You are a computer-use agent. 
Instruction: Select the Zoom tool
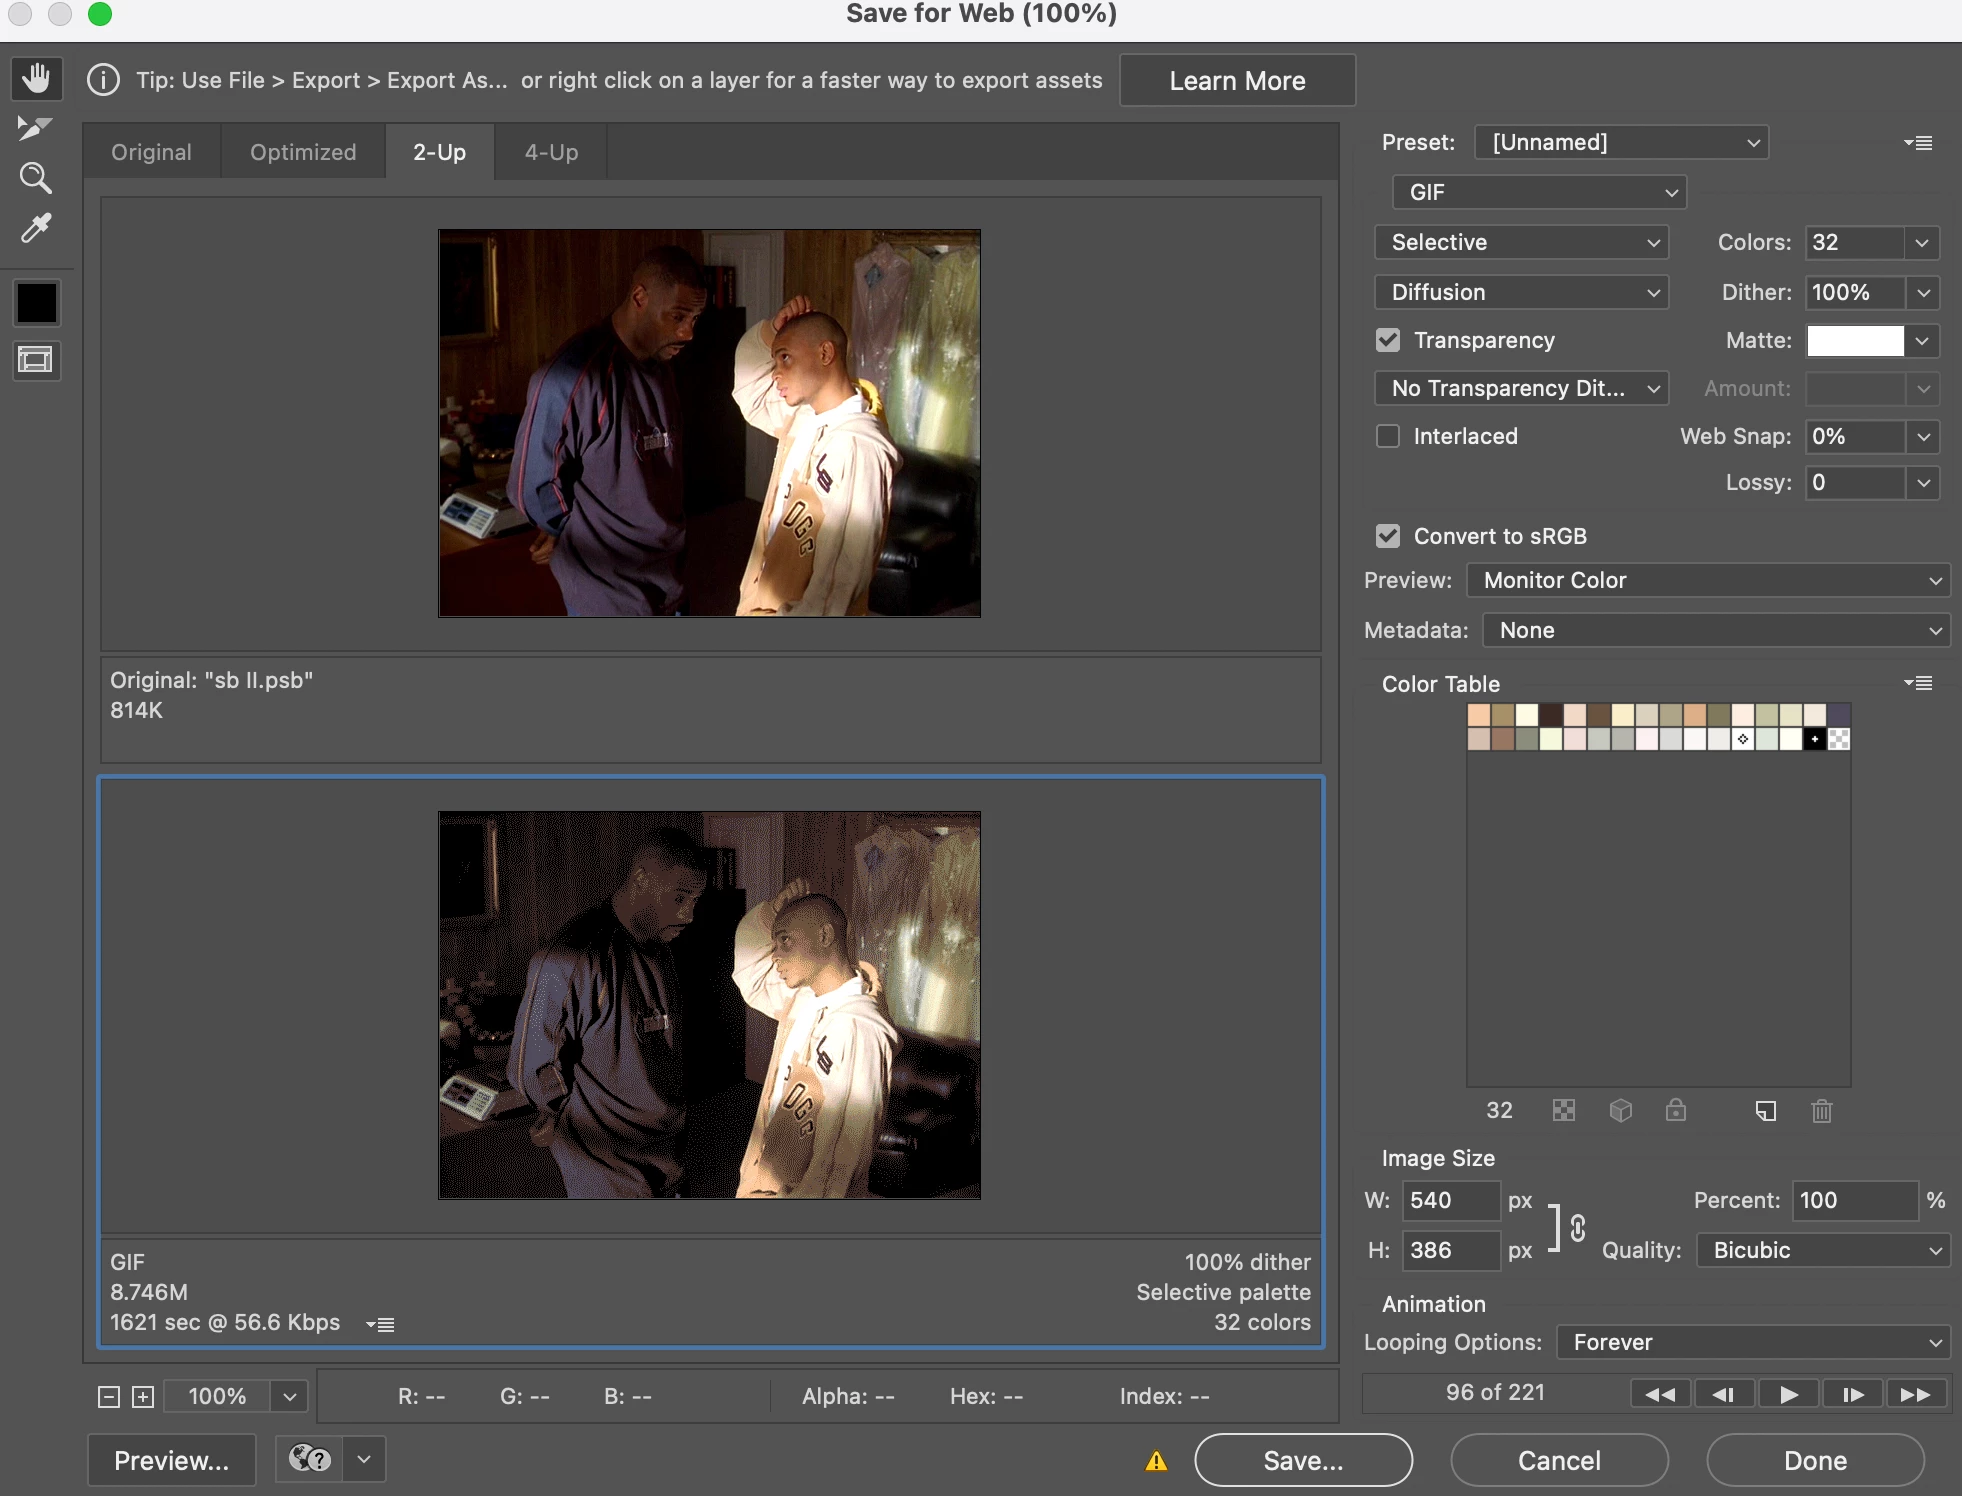point(36,179)
